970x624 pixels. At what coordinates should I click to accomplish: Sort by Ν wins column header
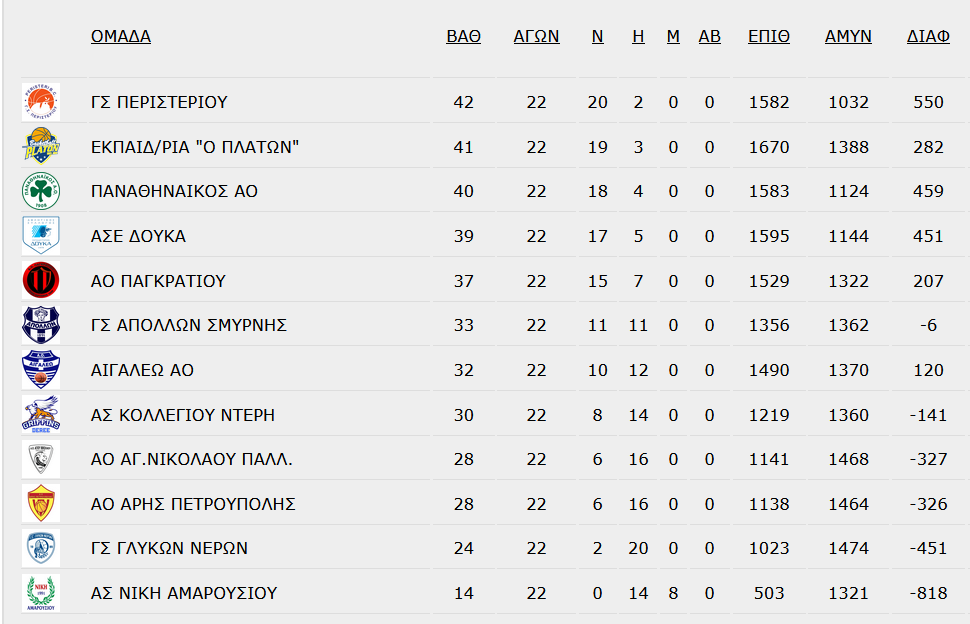pyautogui.click(x=598, y=36)
